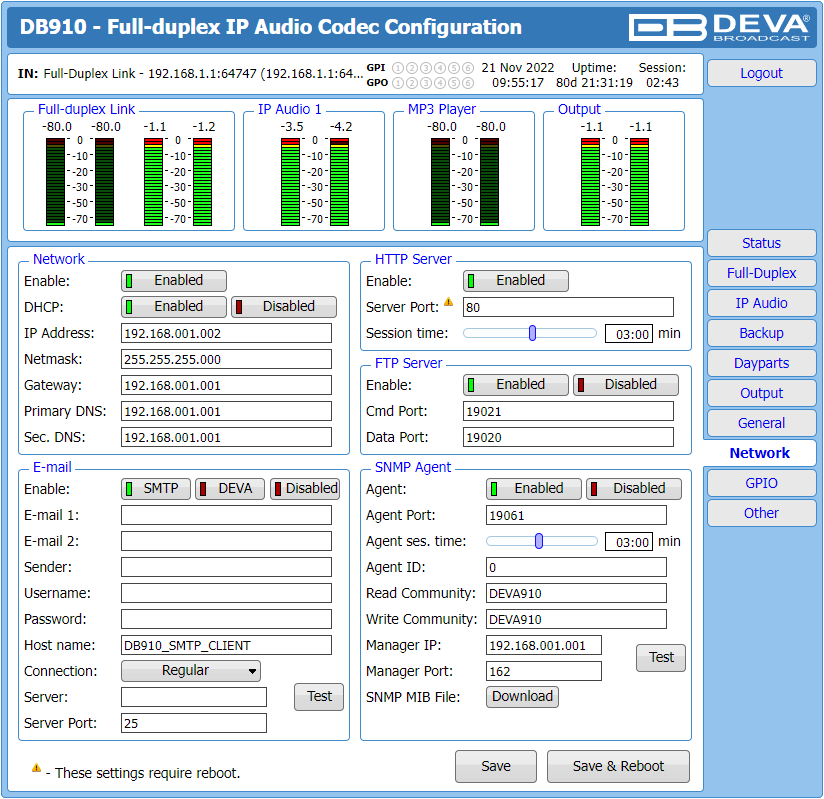Click Save & Reboot
Screen dimensions: 824x799
(618, 766)
